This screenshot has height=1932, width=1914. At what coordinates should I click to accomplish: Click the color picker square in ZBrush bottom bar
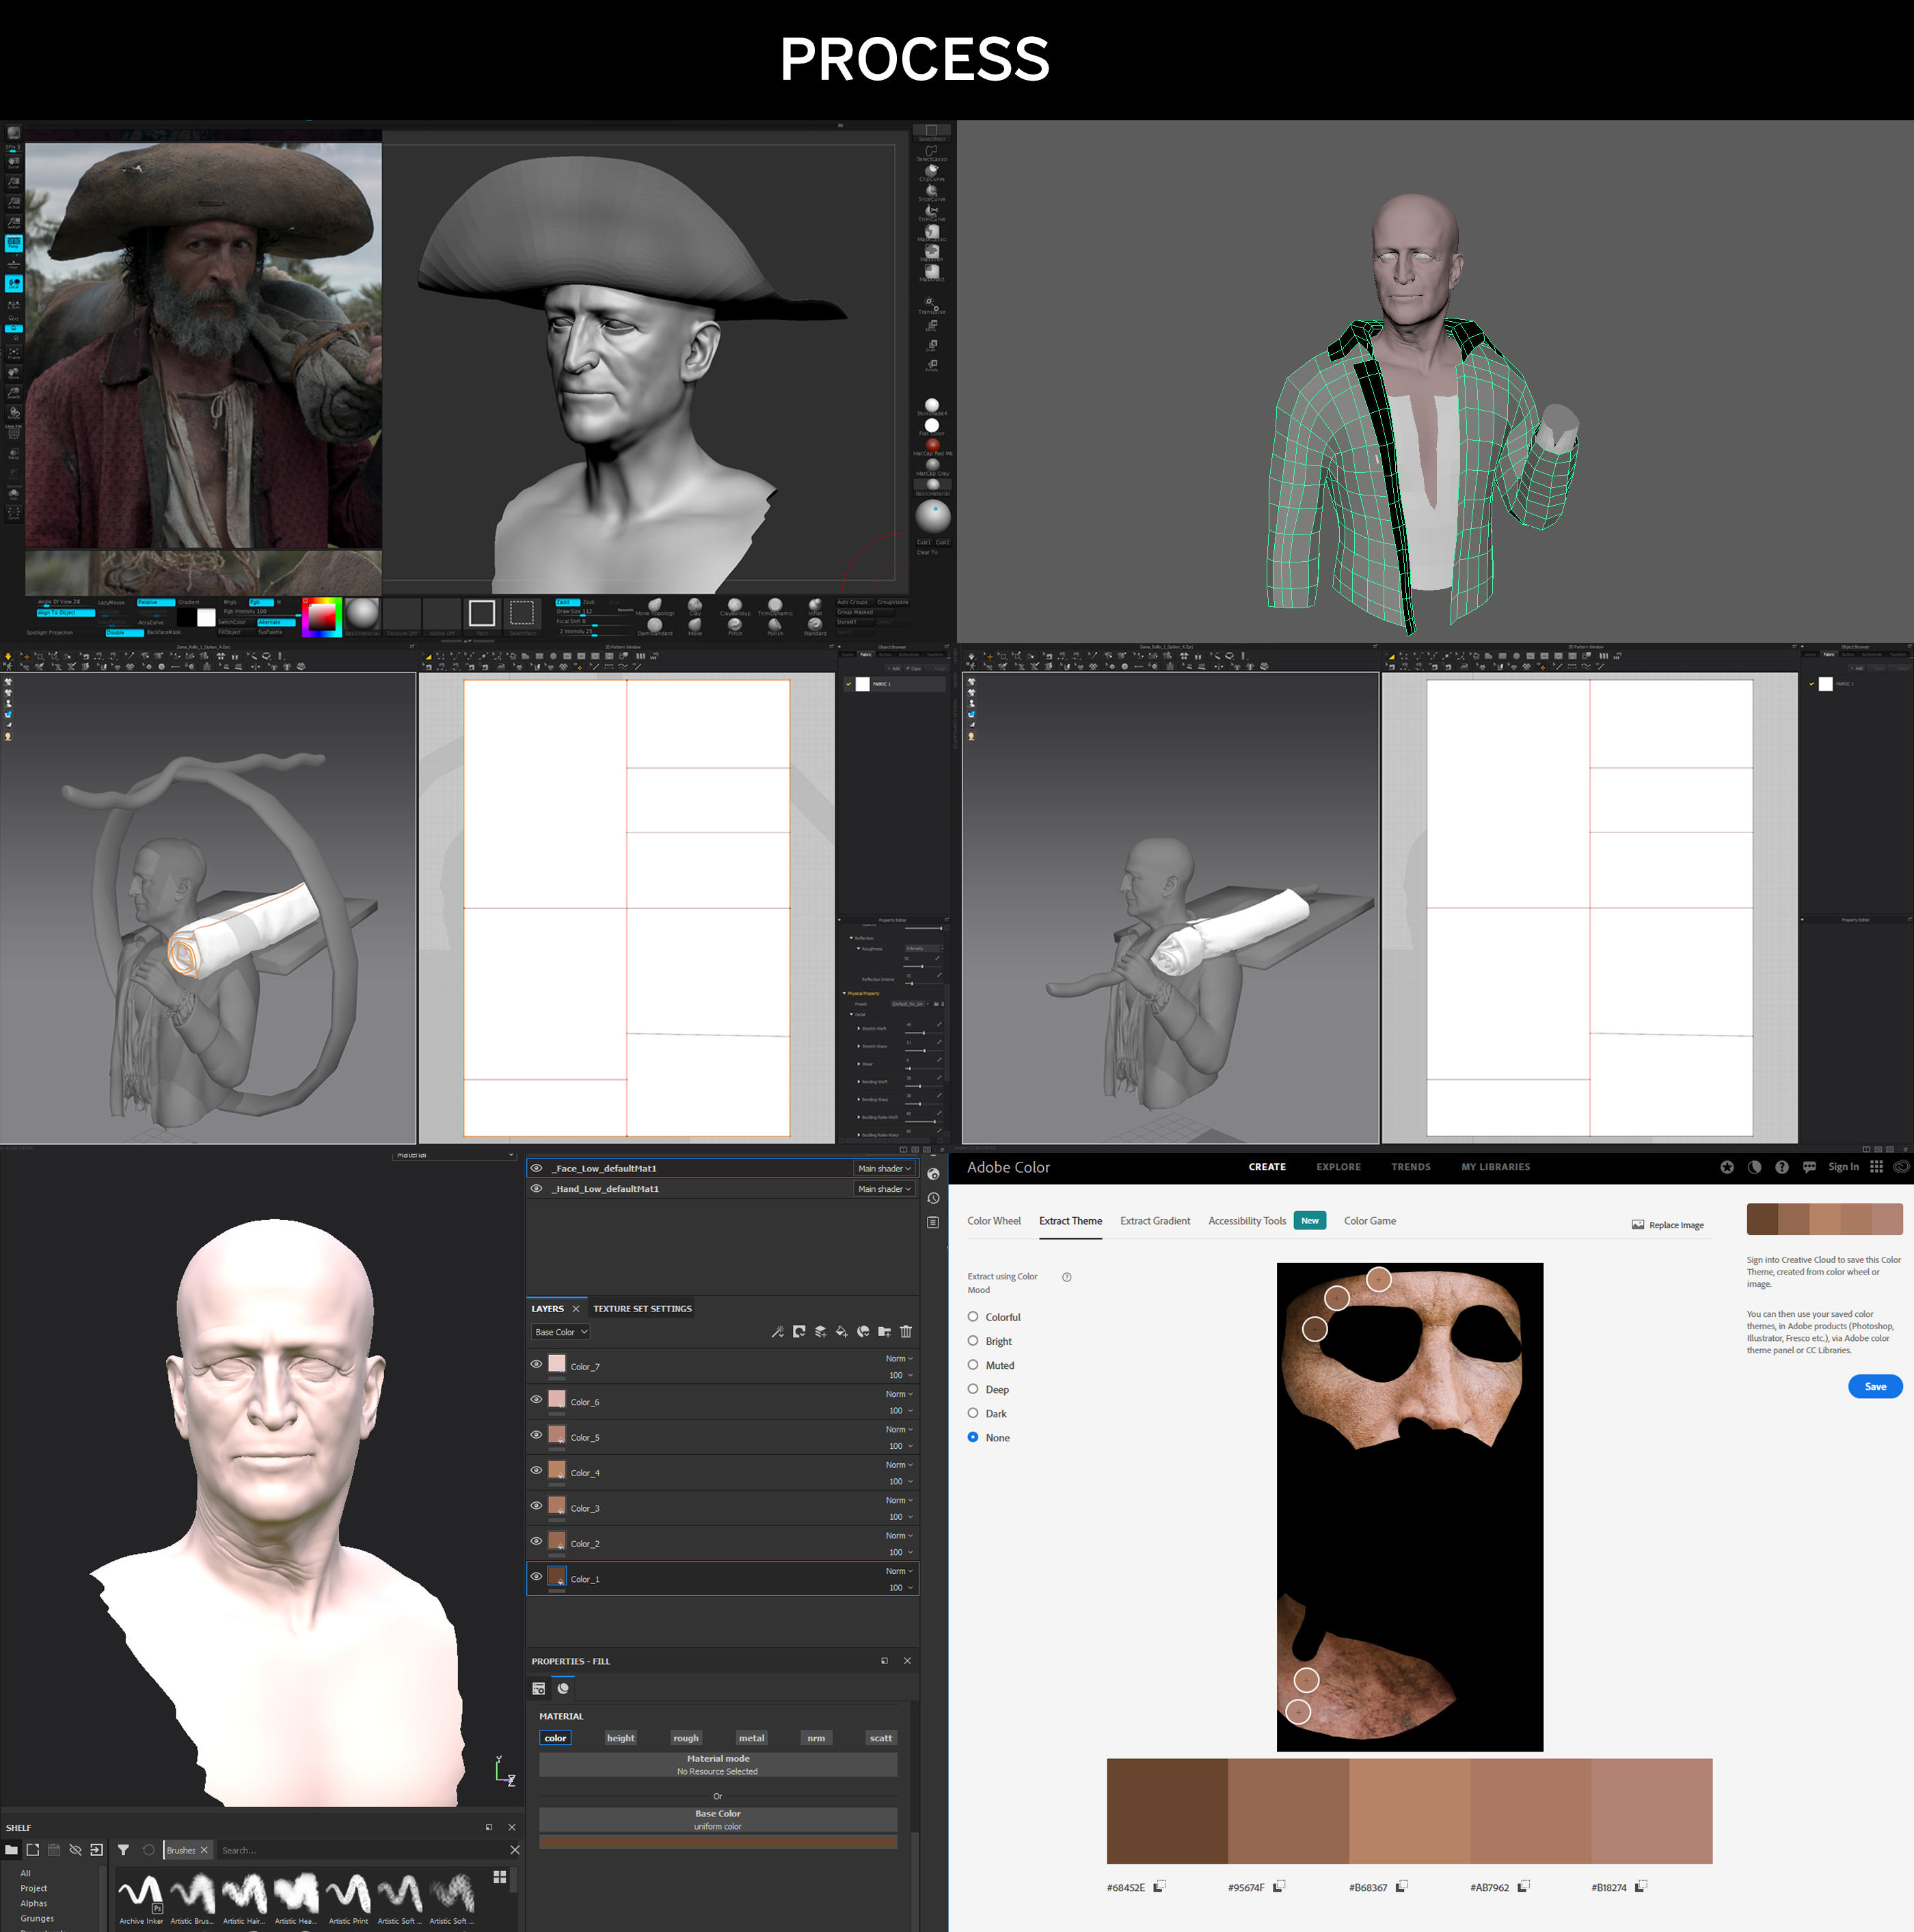coord(322,617)
